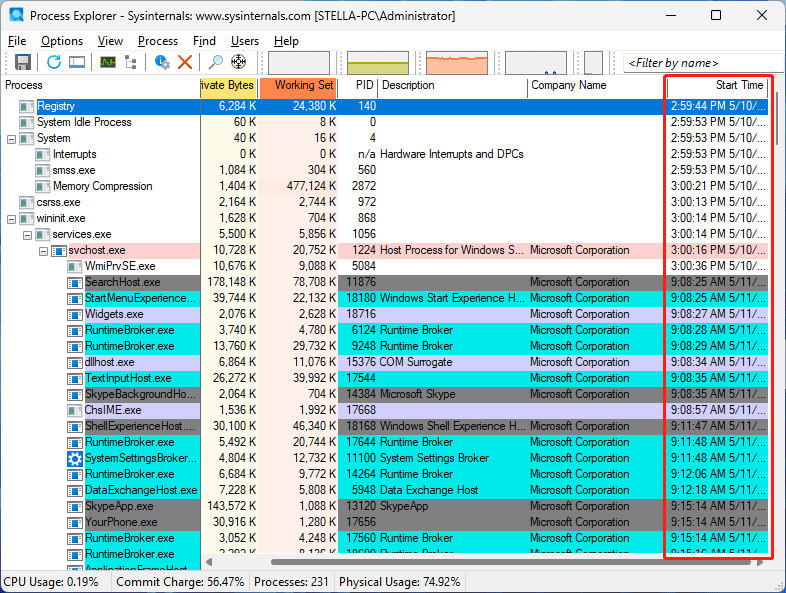This screenshot has width=786, height=593.
Task: Click the ChsIME.exe process icon
Action: coord(75,411)
